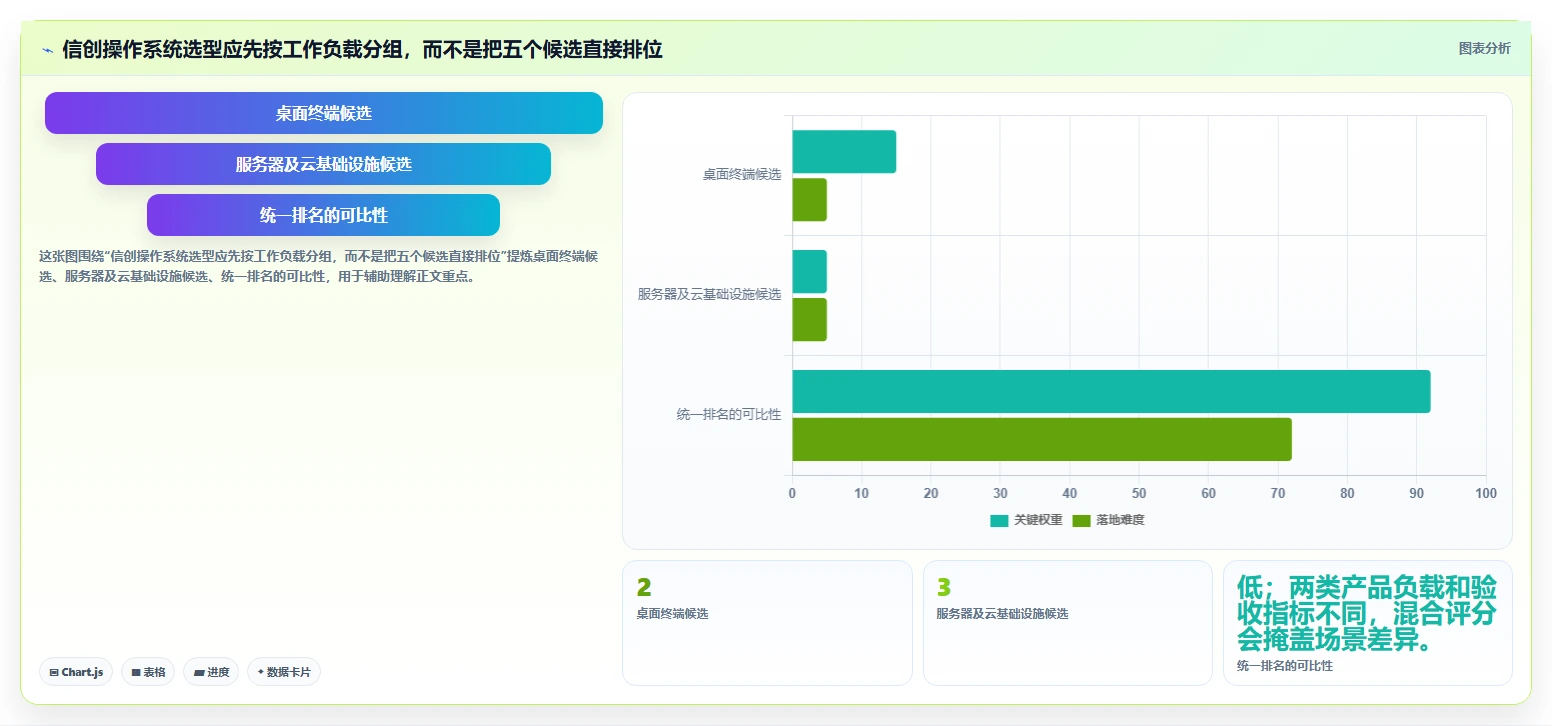
Task: Click the 数据卡片 tag chip
Action: [284, 672]
